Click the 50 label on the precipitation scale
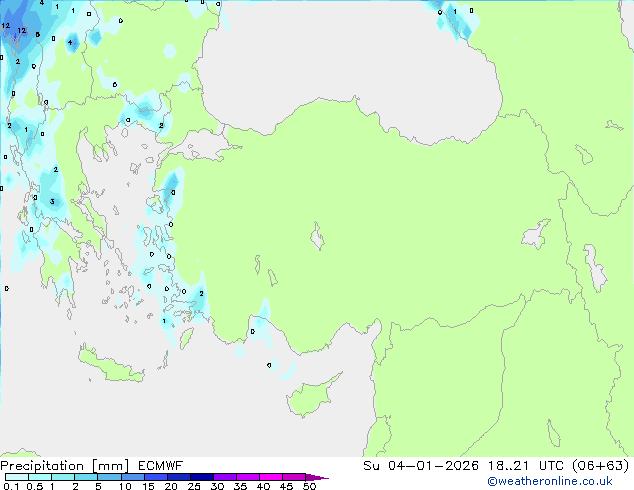Image resolution: width=634 pixels, height=490 pixels. pyautogui.click(x=309, y=486)
